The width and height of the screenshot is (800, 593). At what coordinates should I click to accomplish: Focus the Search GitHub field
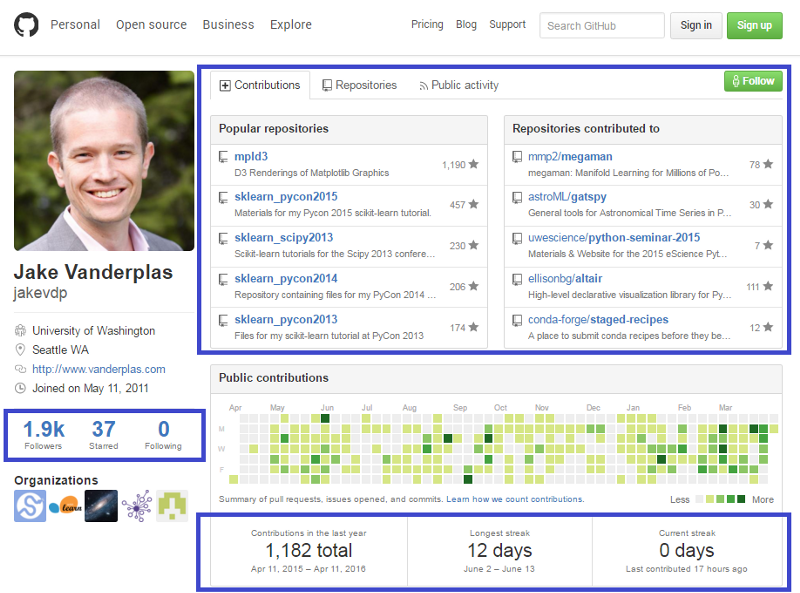[x=602, y=26]
